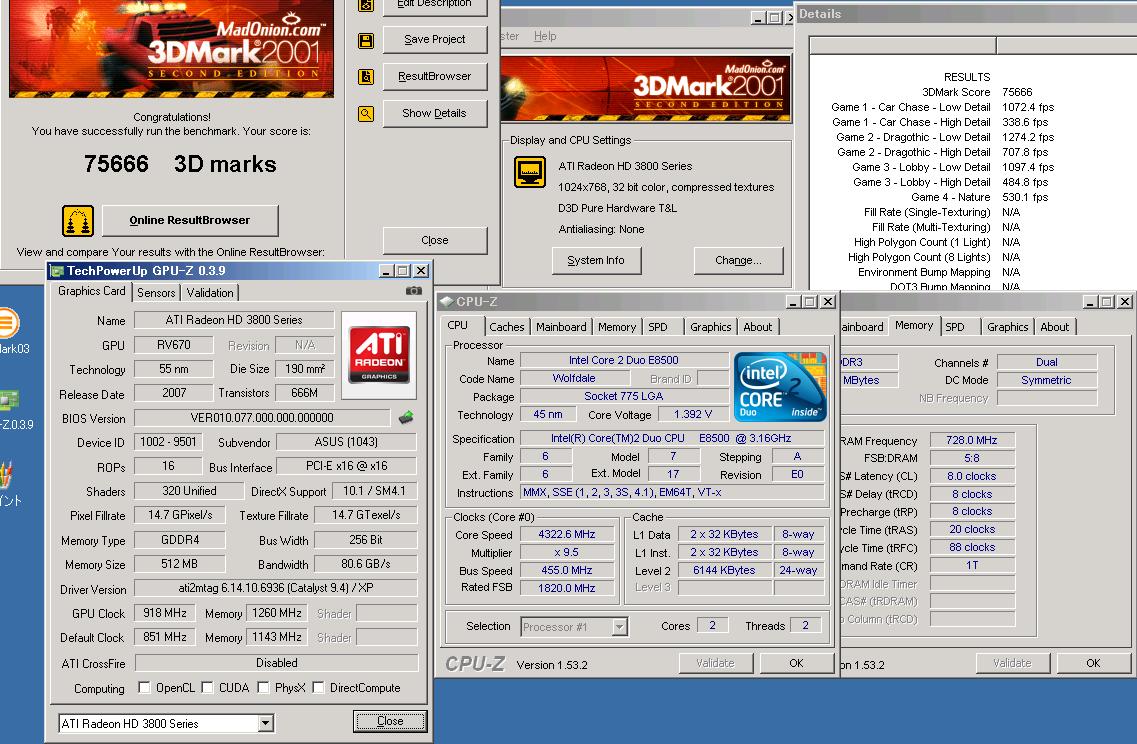Click OK in the front CPU-Z window
The height and width of the screenshot is (744, 1137).
796,663
